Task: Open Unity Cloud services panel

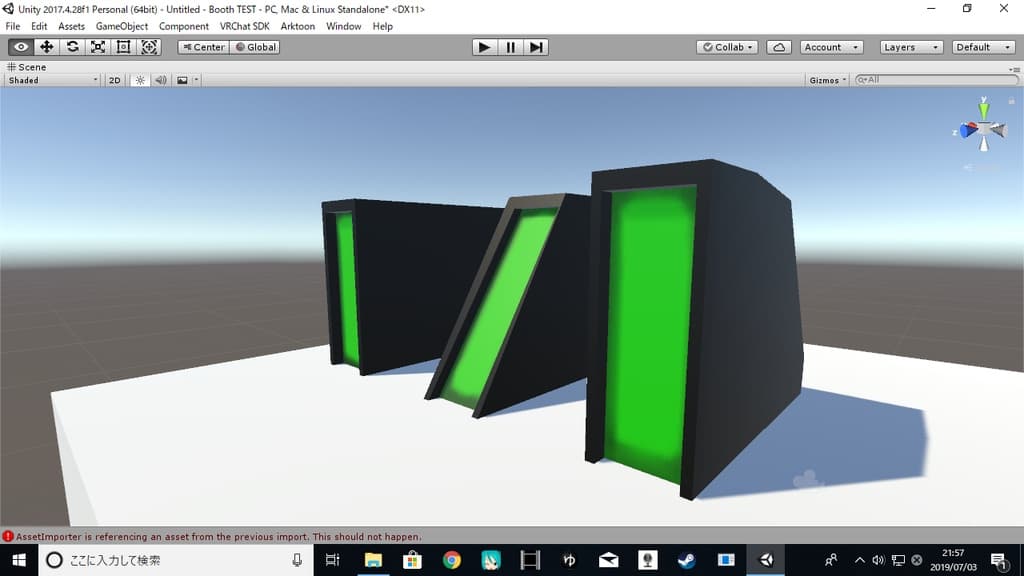Action: (x=780, y=47)
